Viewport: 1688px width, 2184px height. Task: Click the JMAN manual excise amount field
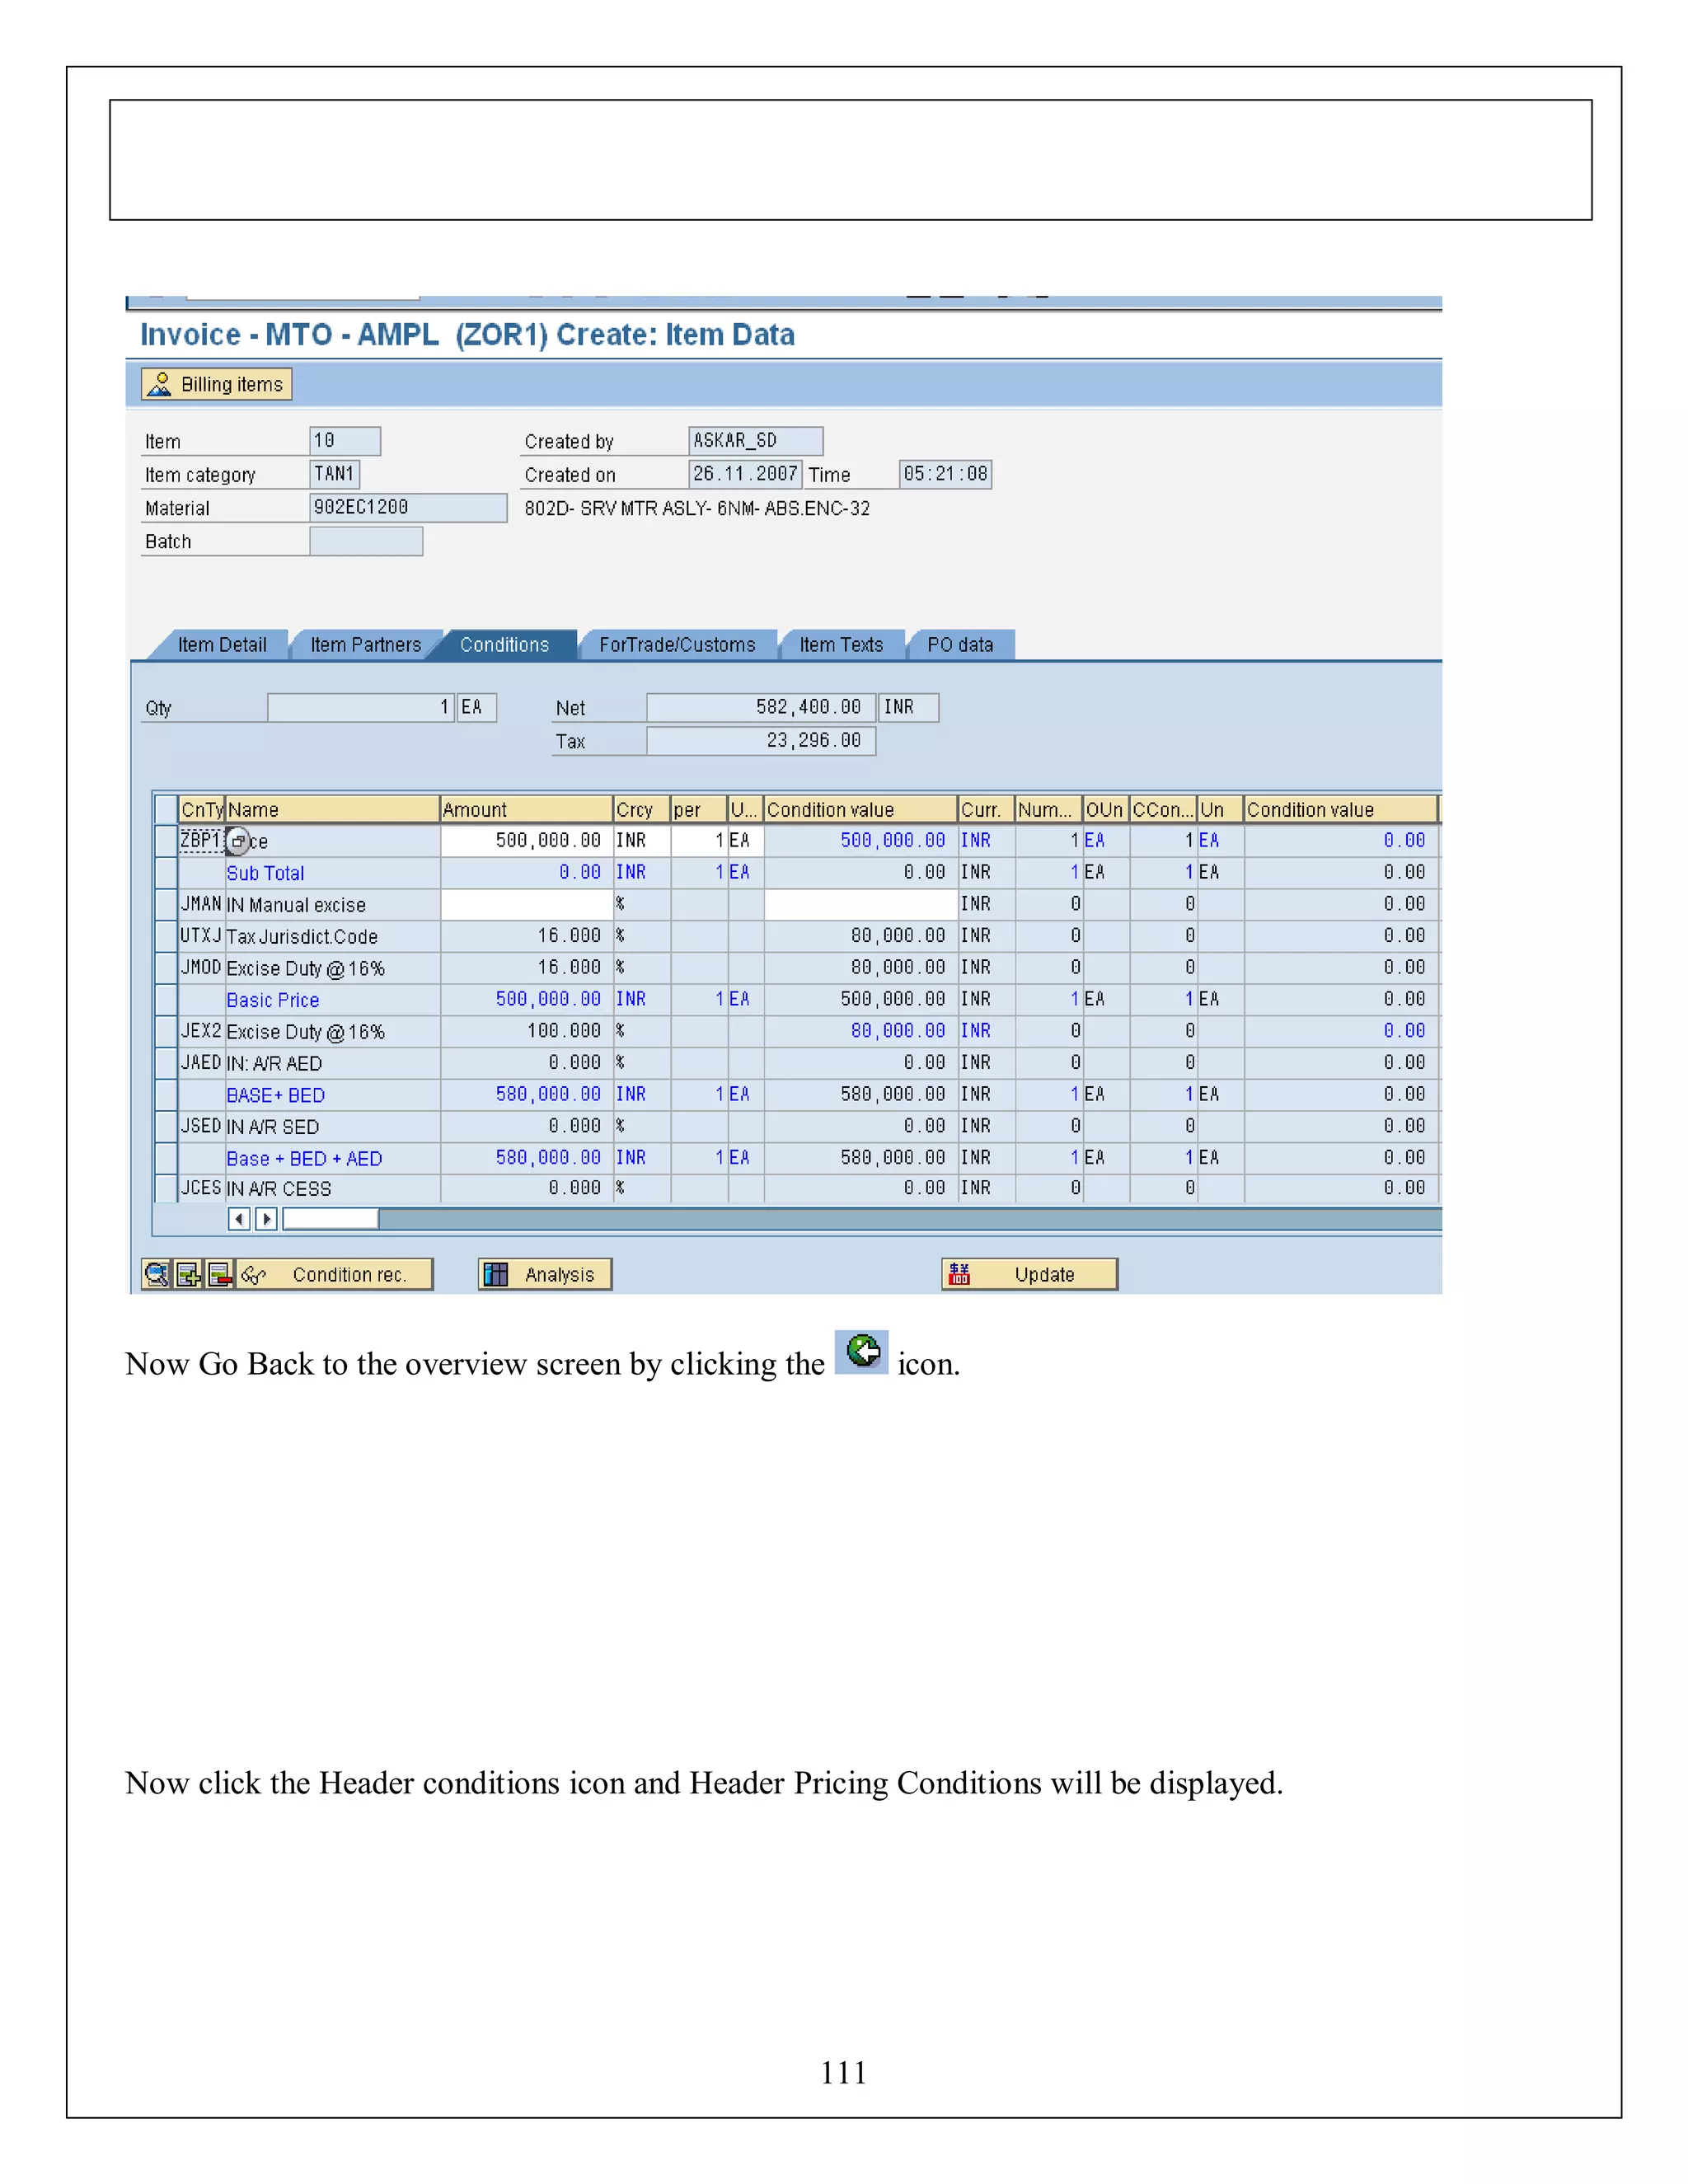point(526,904)
